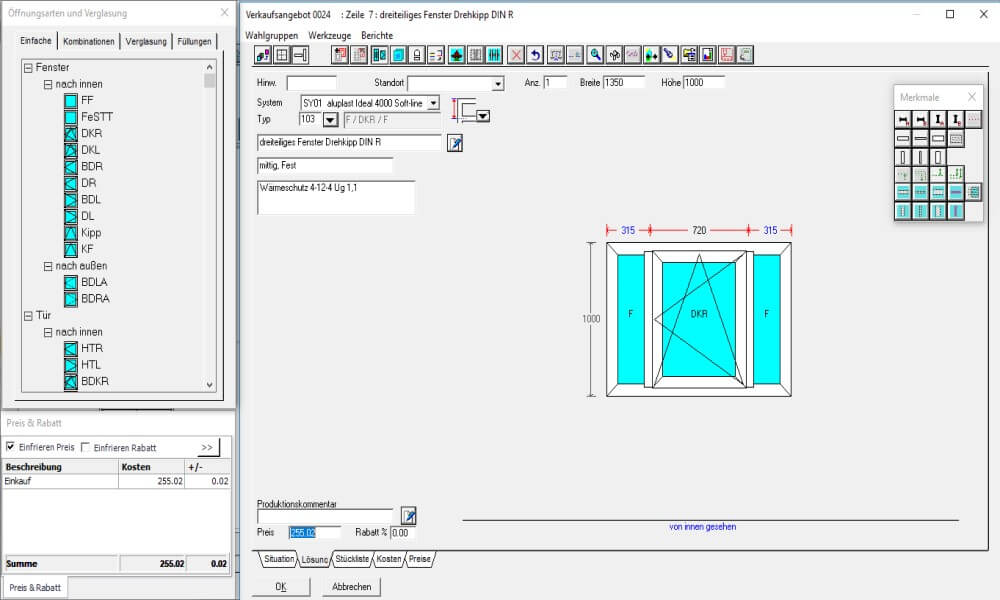
Task: Click the red X delete toolbar icon
Action: (x=516, y=55)
